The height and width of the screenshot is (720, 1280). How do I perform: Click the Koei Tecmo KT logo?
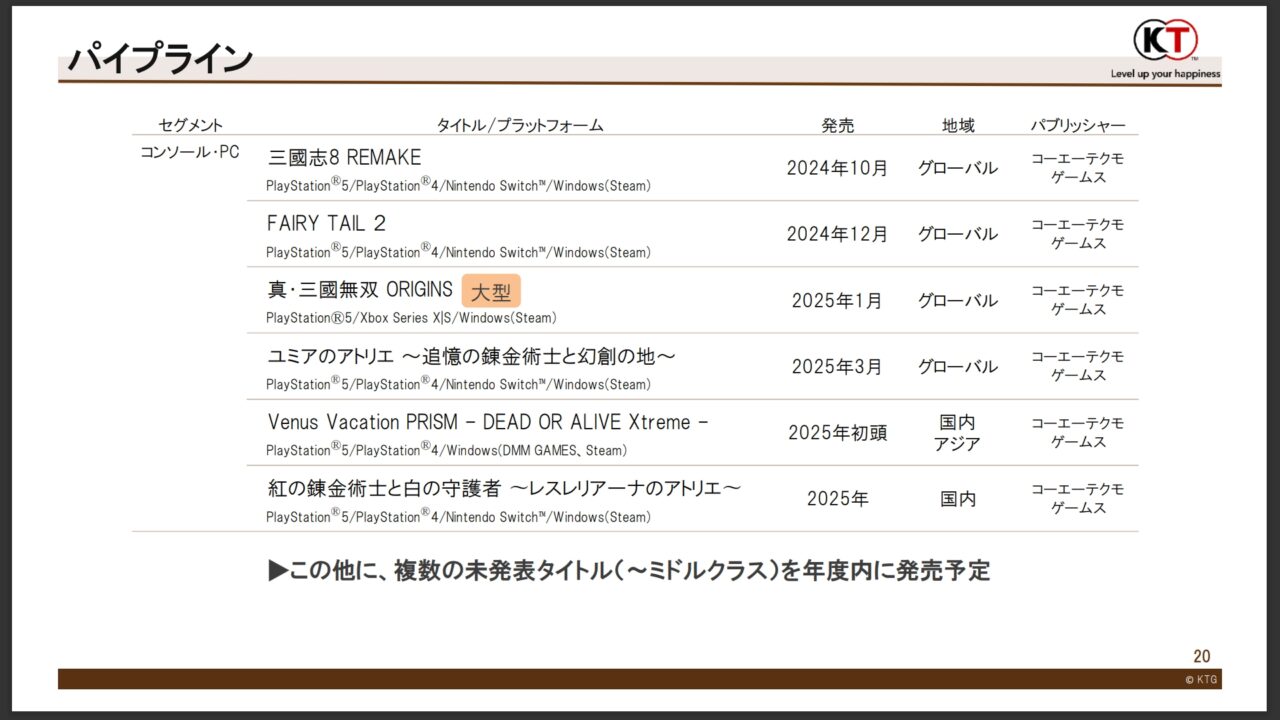coord(1165,40)
